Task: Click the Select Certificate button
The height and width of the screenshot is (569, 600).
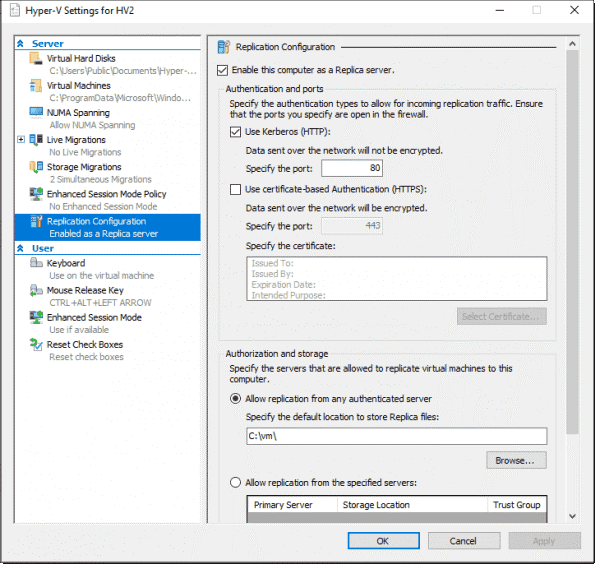Action: click(x=501, y=316)
